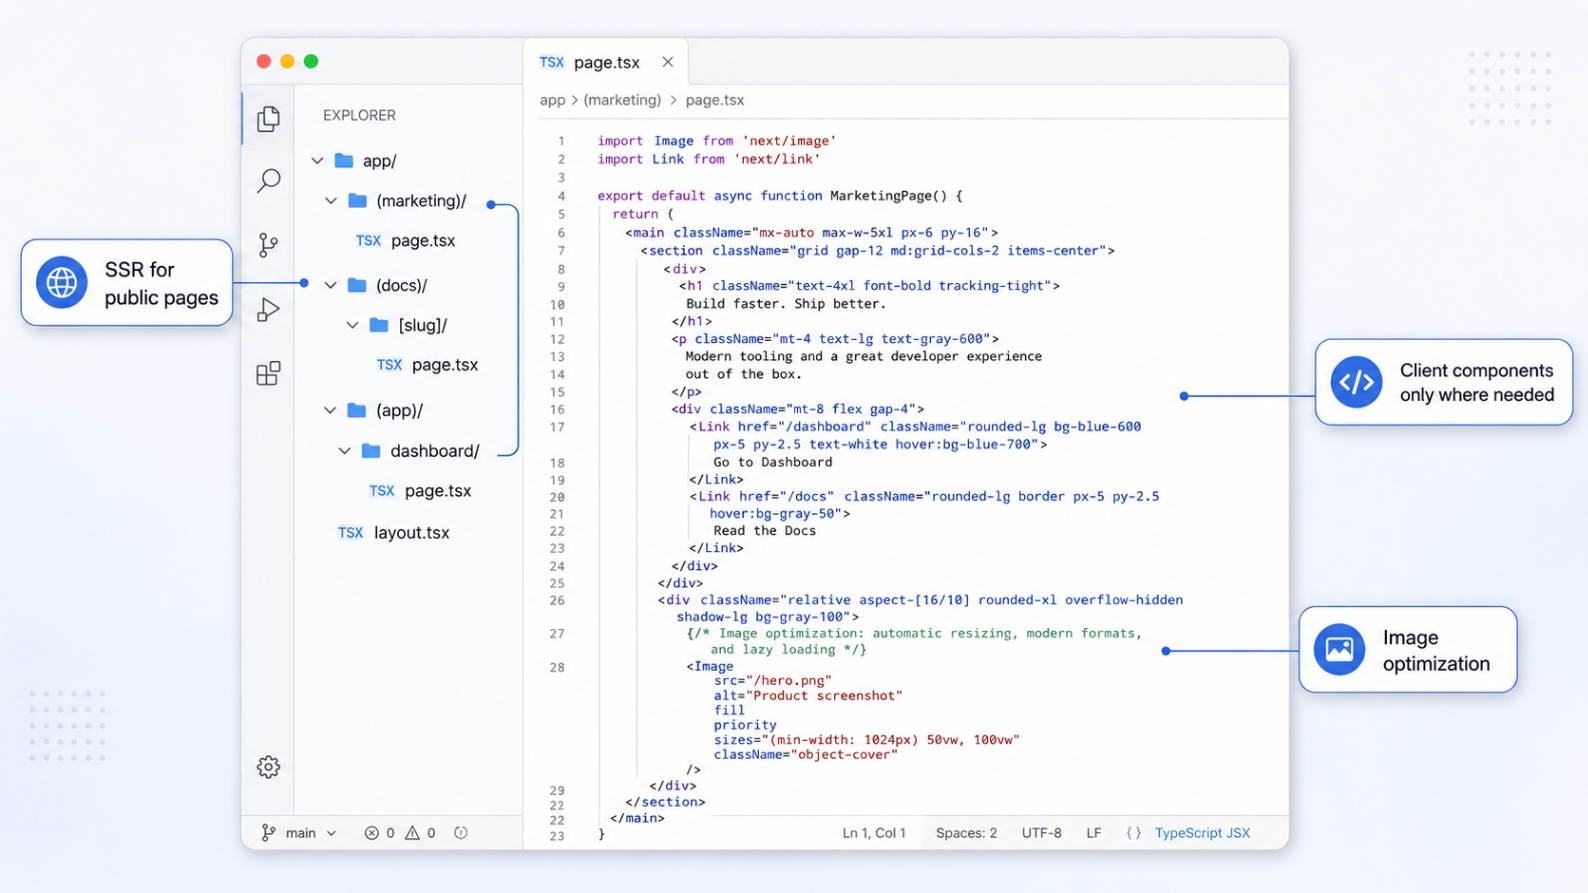Image resolution: width=1588 pixels, height=893 pixels.
Task: Click the LF line ending indicator
Action: [1094, 833]
